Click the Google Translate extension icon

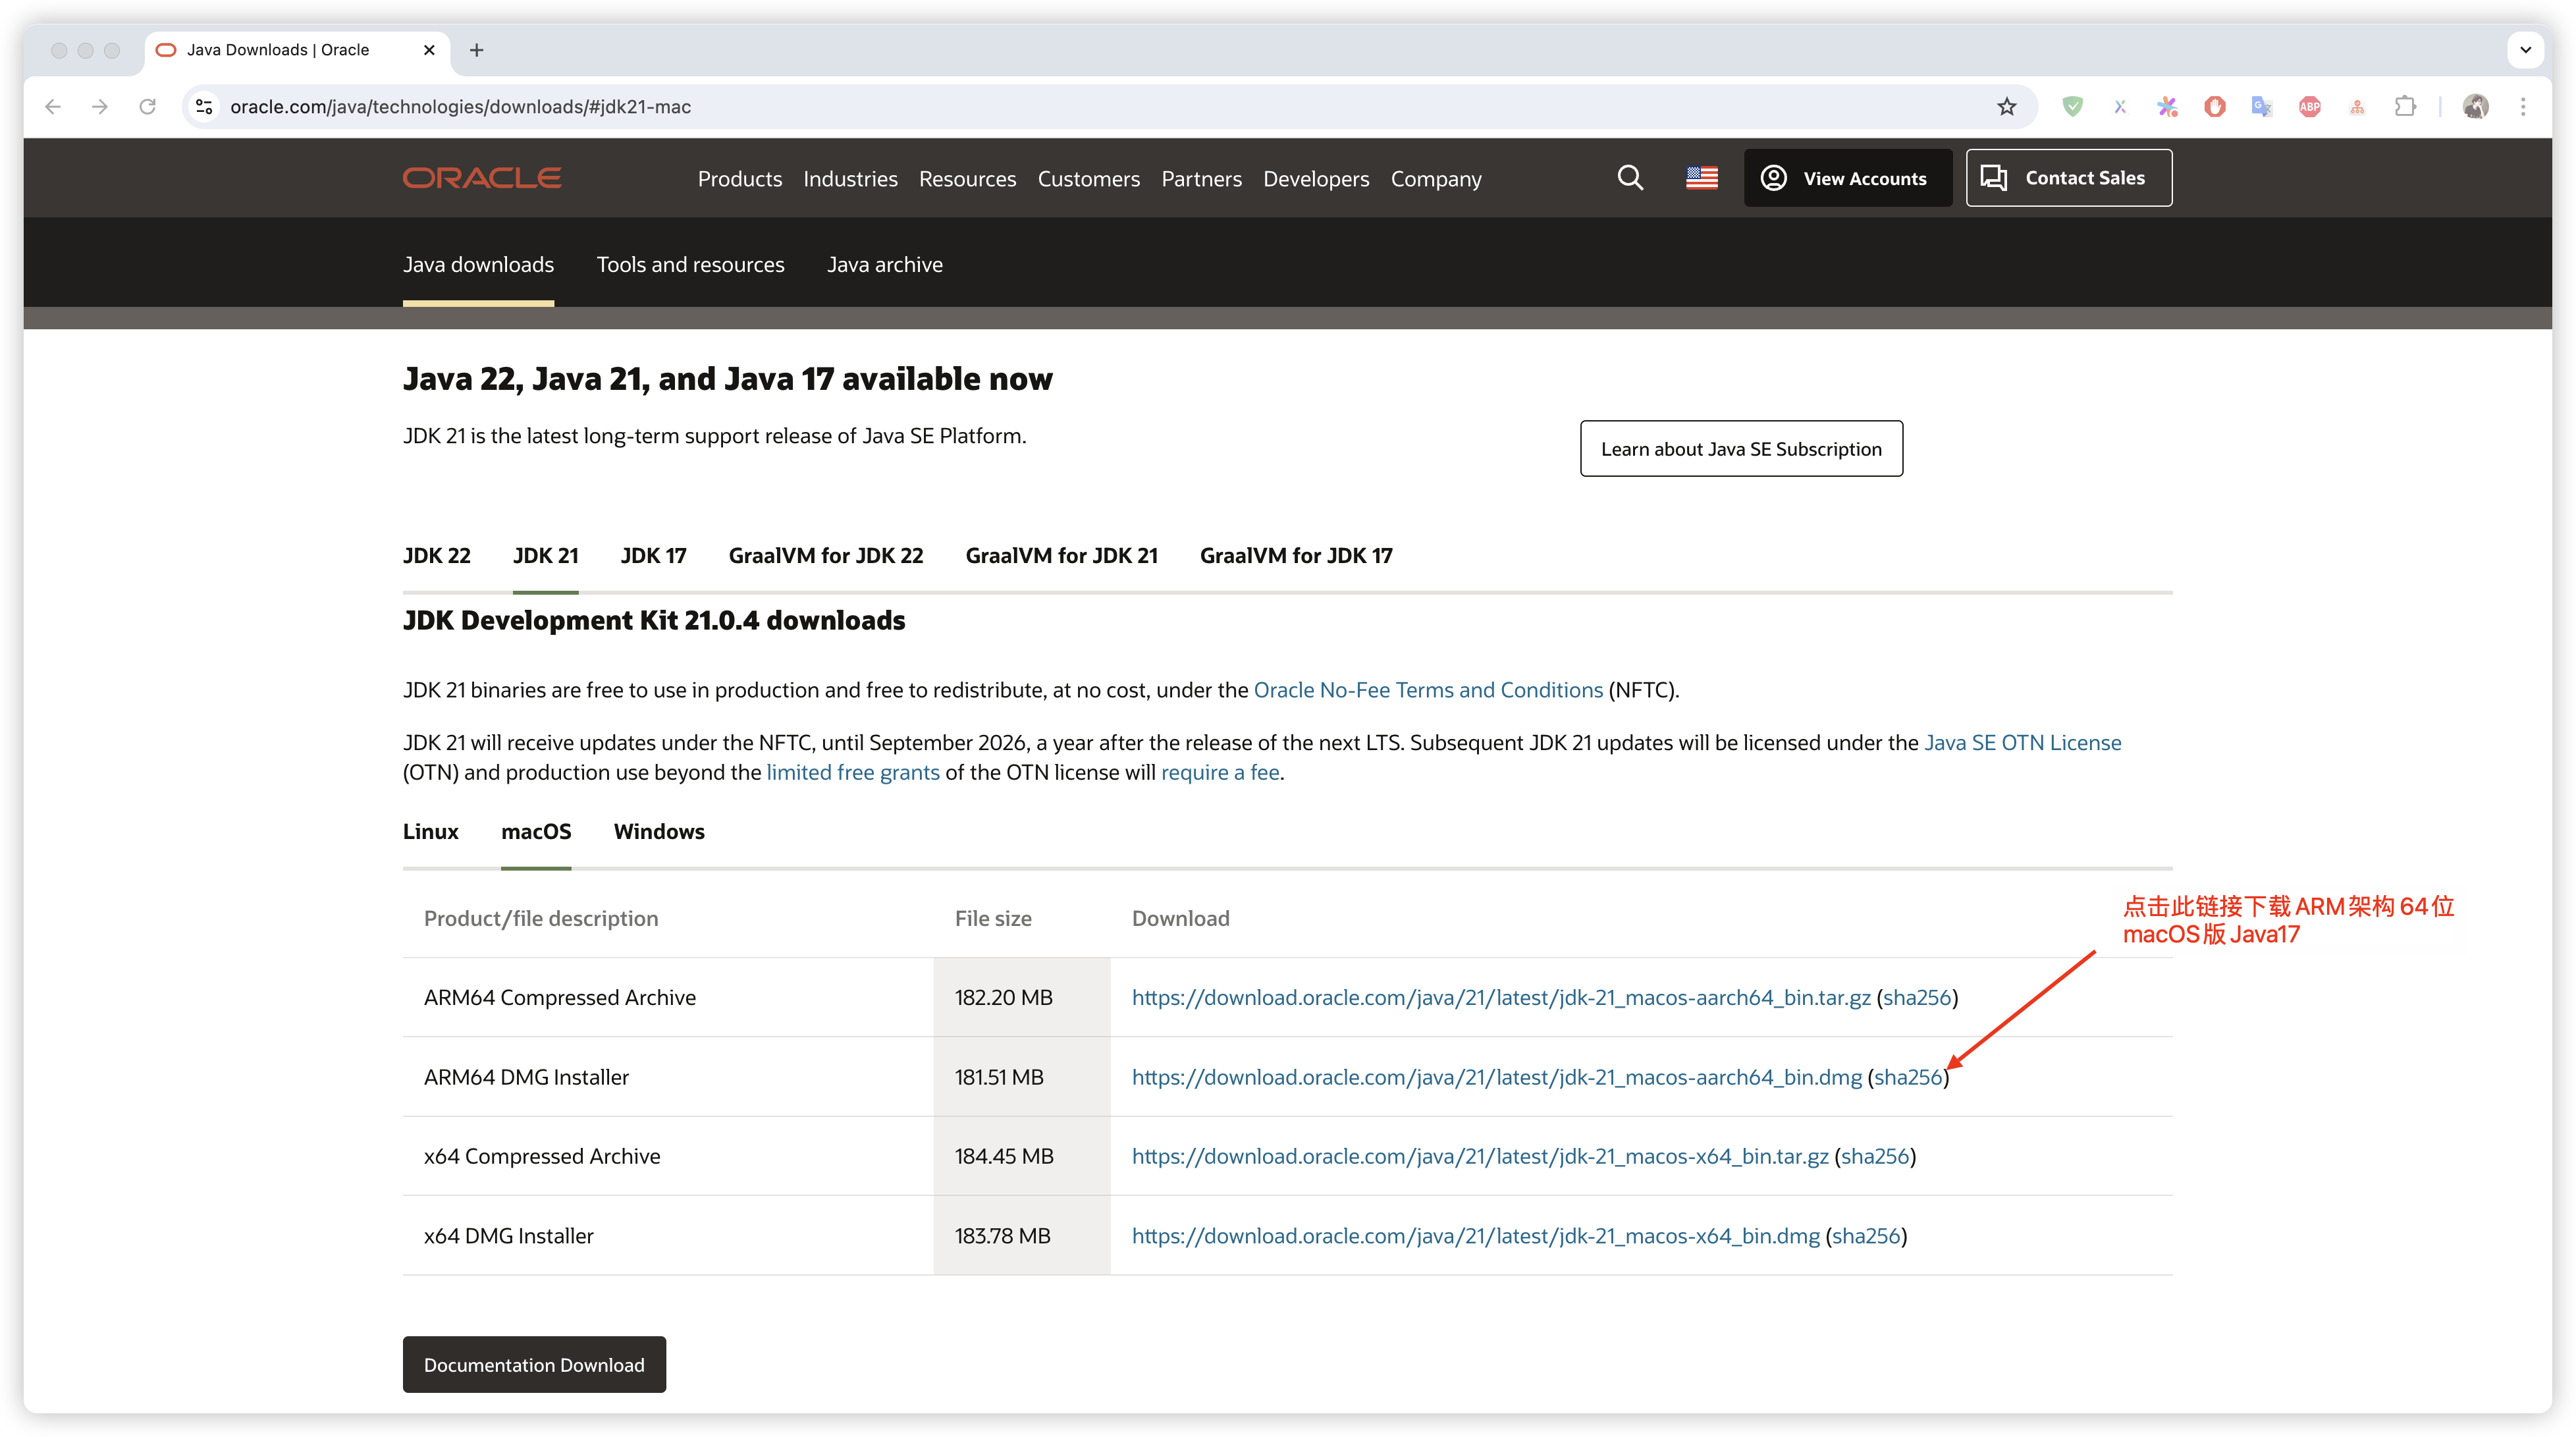click(2261, 107)
